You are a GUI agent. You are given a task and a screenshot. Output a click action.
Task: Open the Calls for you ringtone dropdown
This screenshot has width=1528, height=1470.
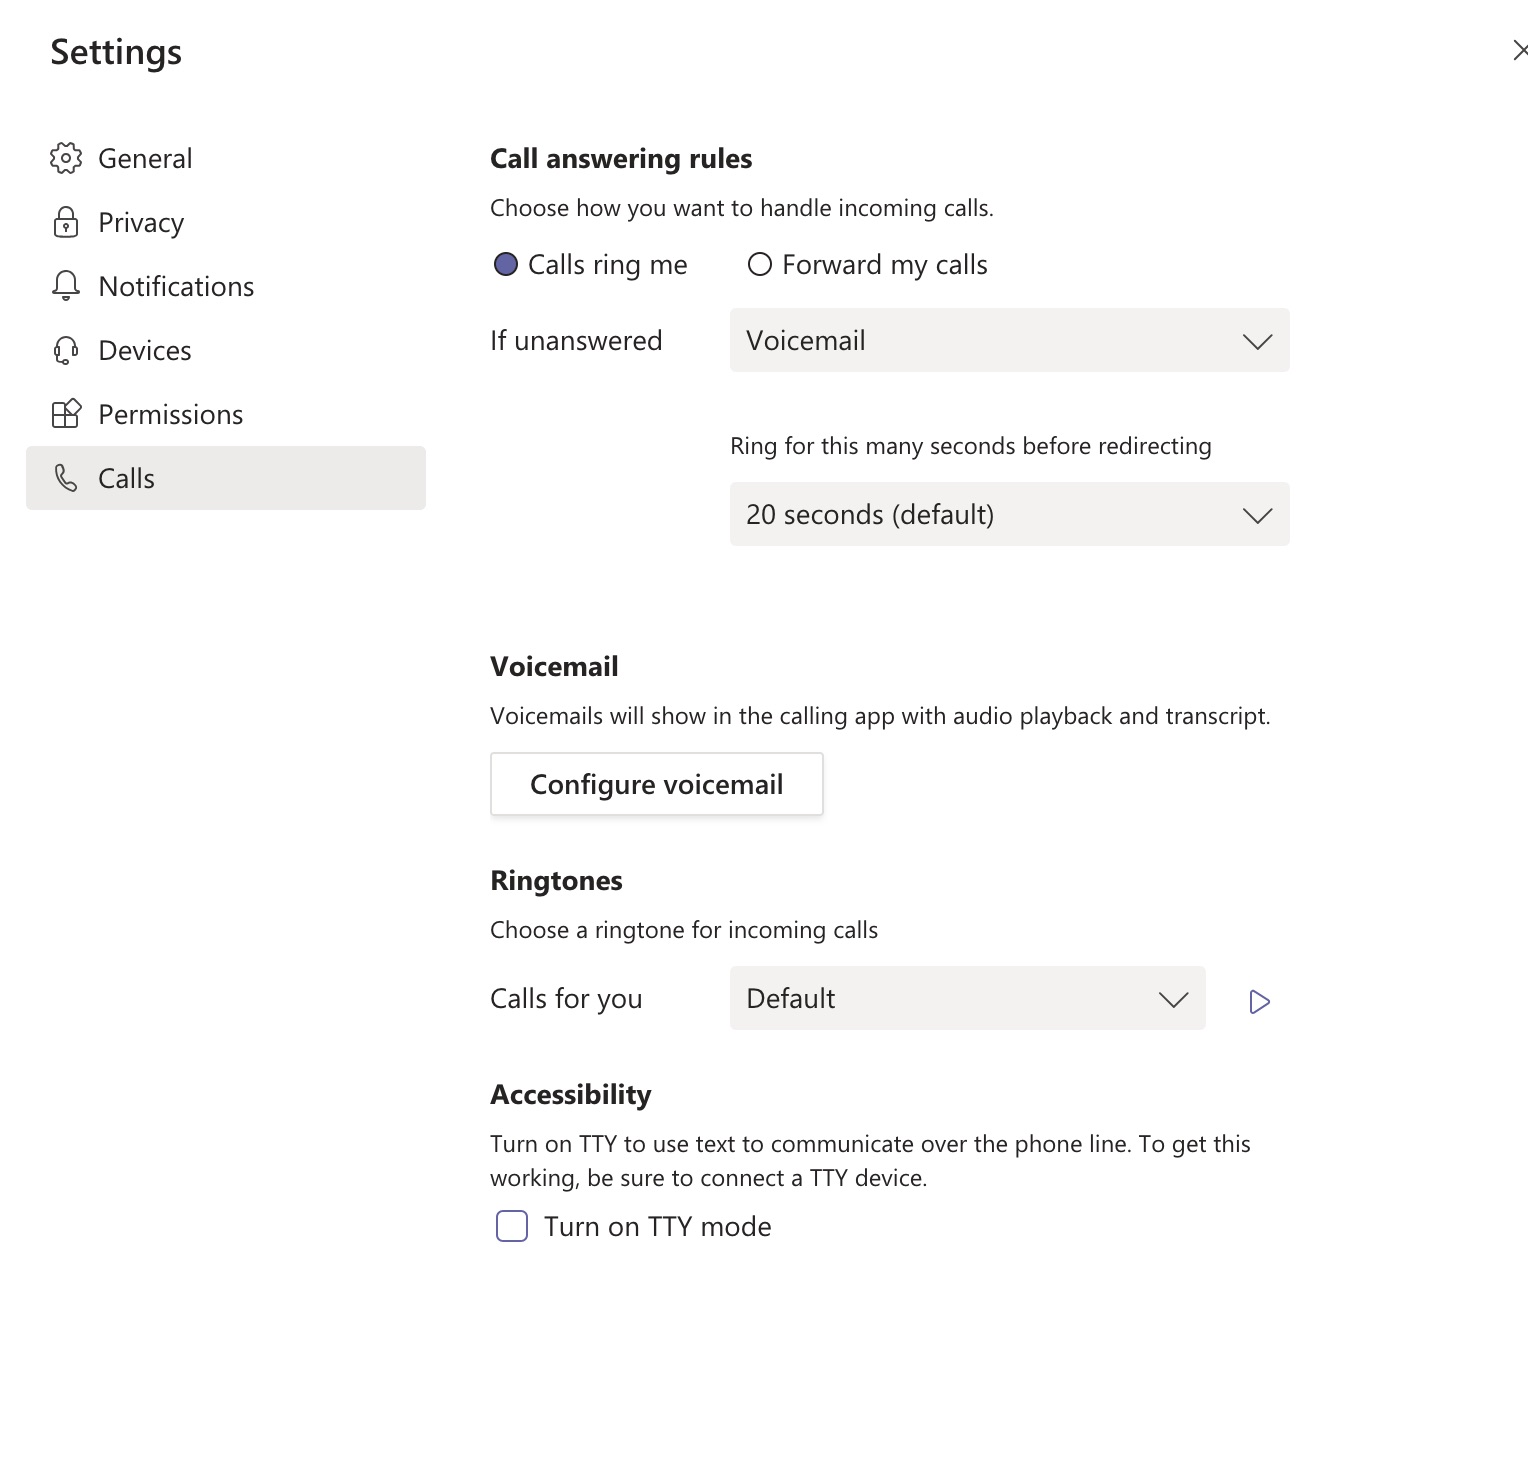[967, 998]
